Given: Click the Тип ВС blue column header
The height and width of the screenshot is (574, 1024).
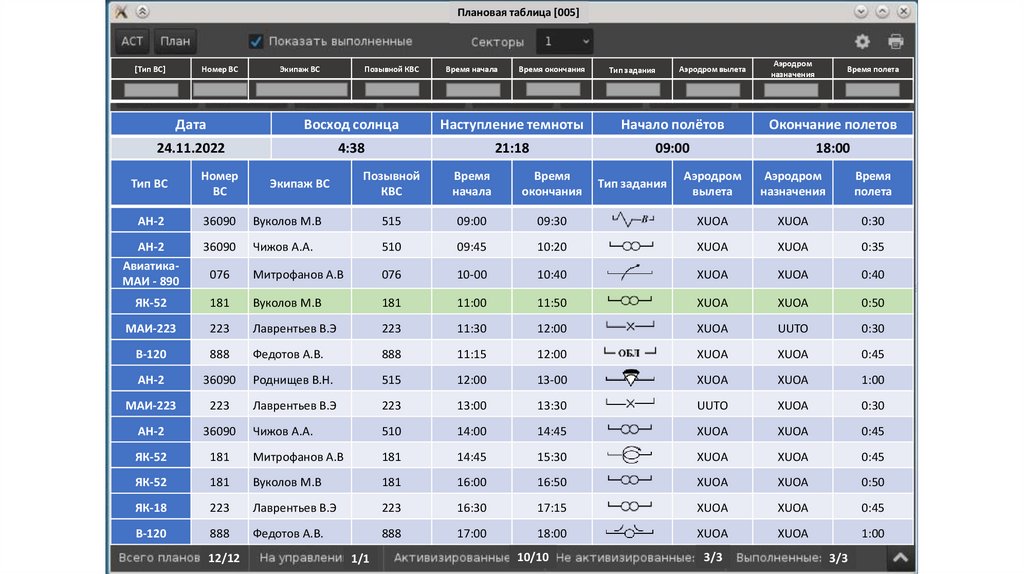Looking at the screenshot, I should pyautogui.click(x=150, y=184).
